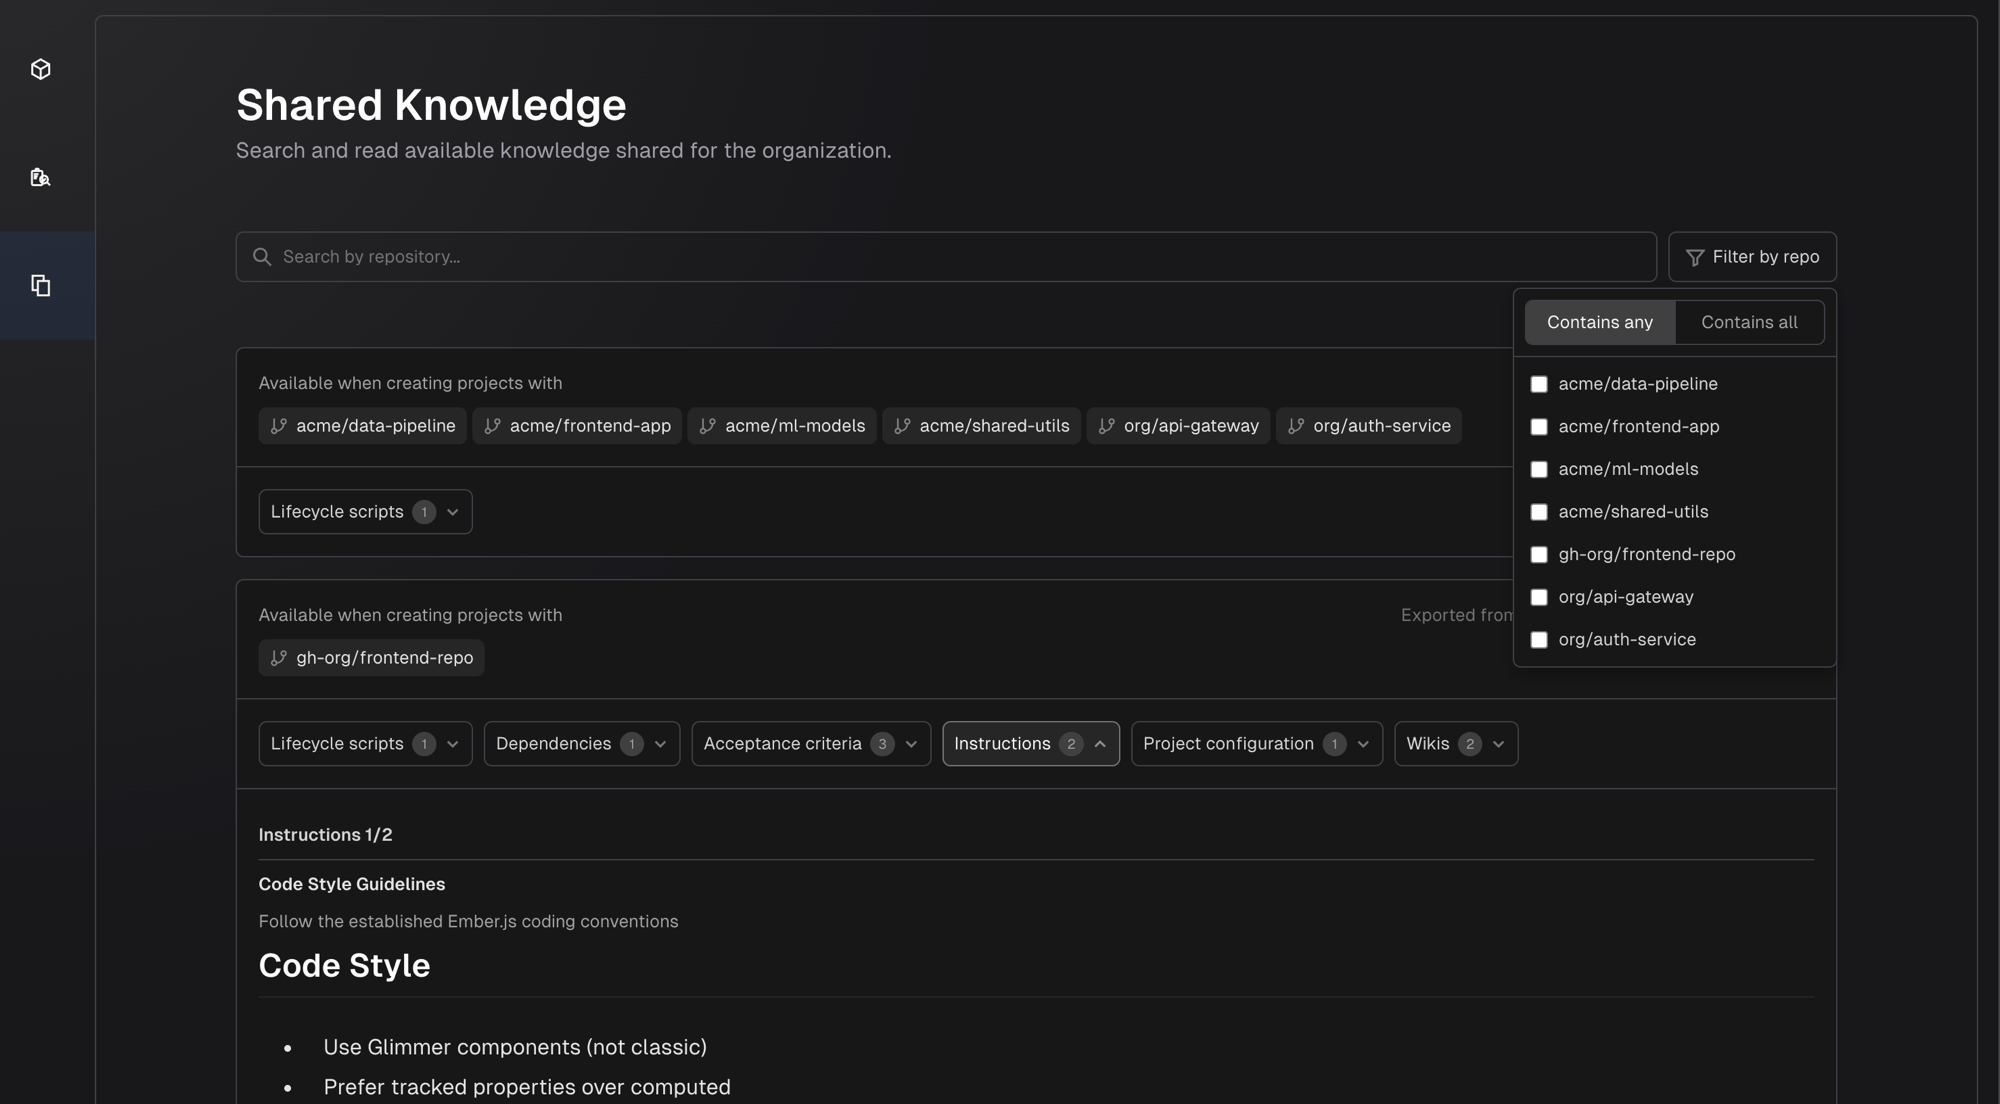Open the cube icon in the sidebar
Screen dimensions: 2000x1104
pos(41,69)
